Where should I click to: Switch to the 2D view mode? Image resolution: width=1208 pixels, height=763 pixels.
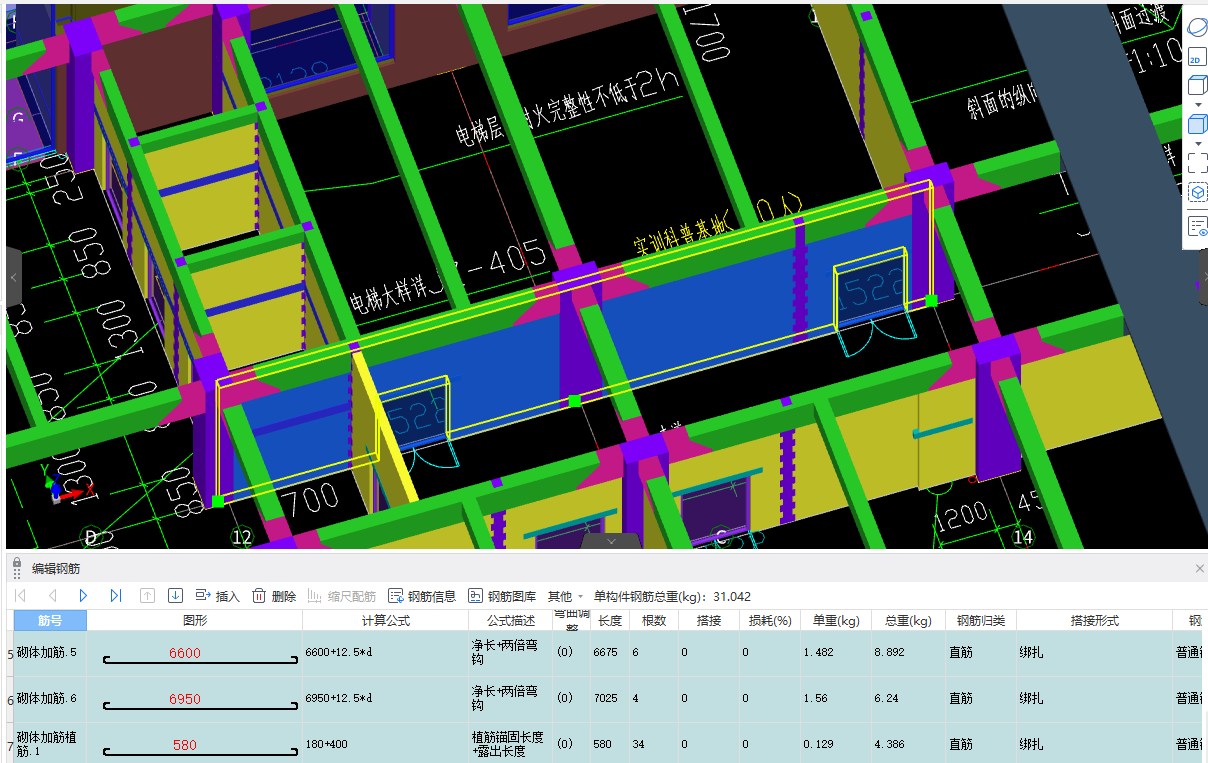[x=1196, y=59]
